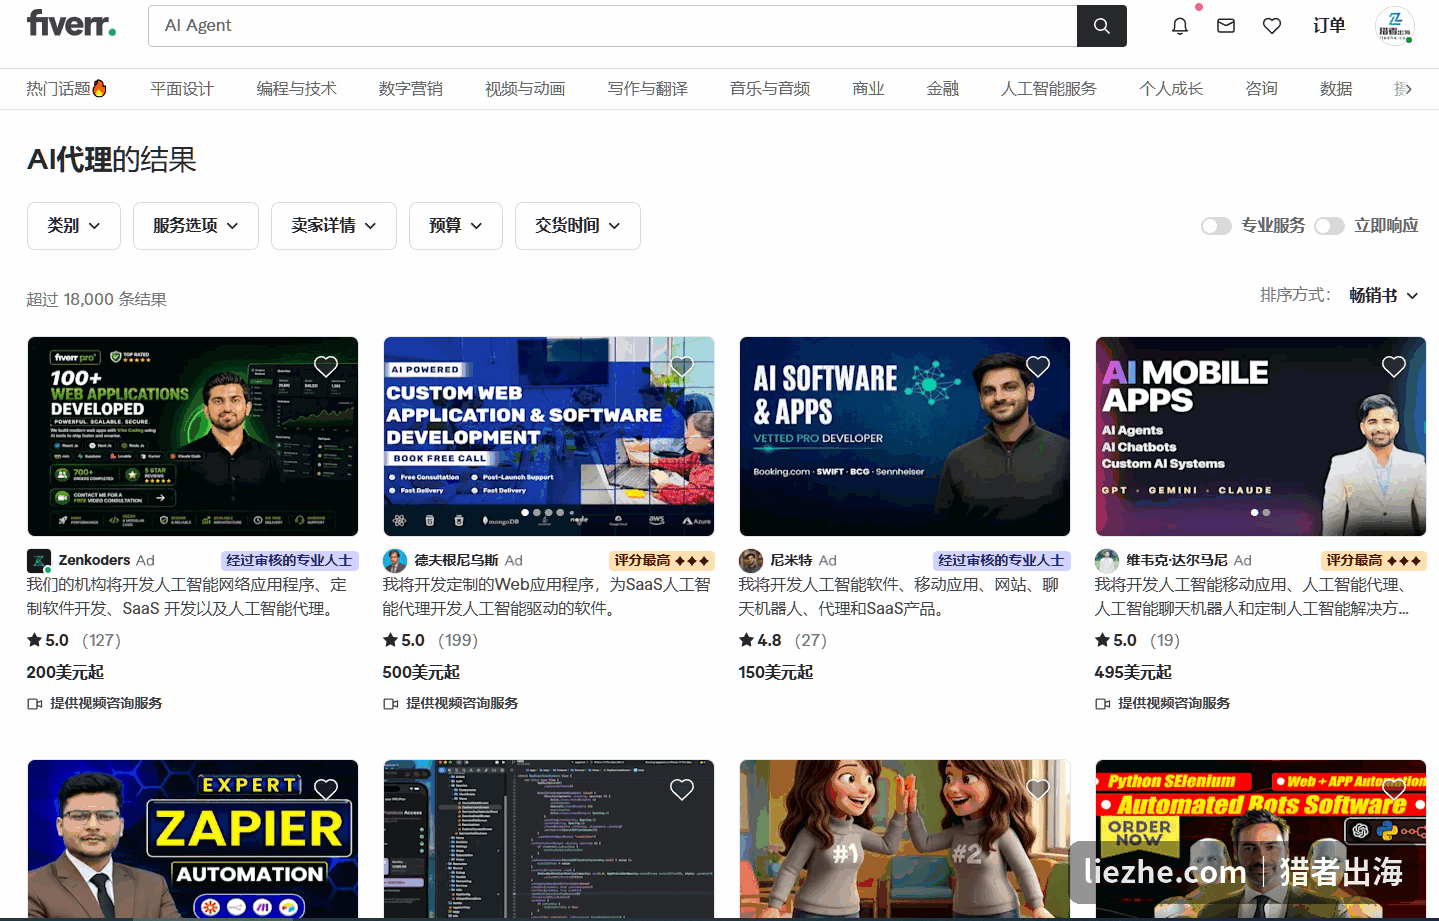Open the notifications bell
1439x921 pixels.
[x=1180, y=26]
